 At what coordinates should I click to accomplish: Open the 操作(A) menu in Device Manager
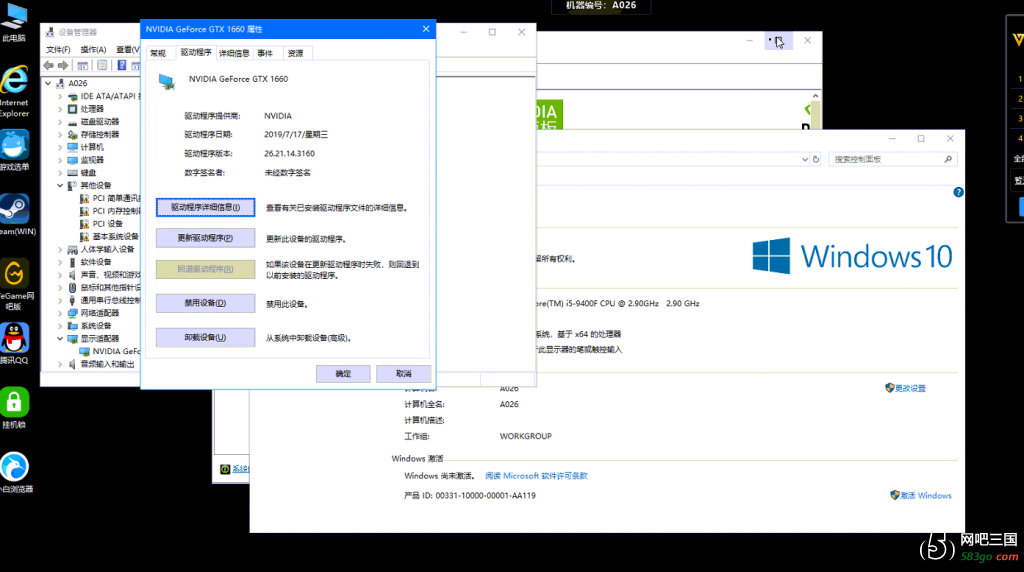(93, 50)
